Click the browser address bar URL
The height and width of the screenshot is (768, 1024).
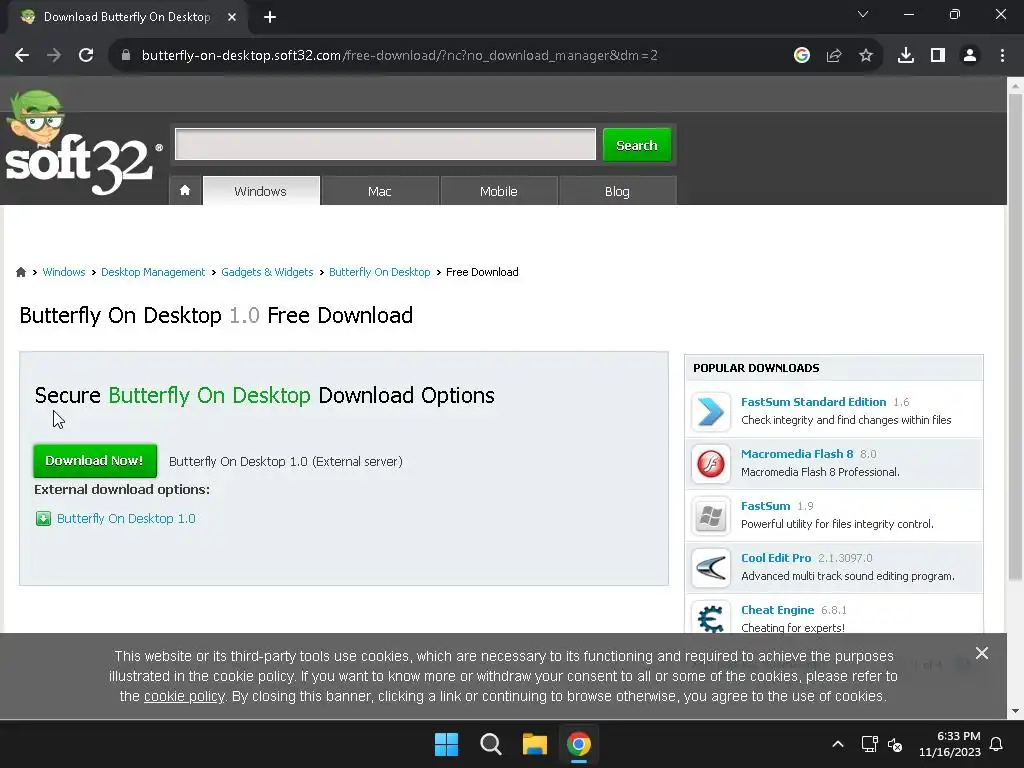(x=399, y=56)
